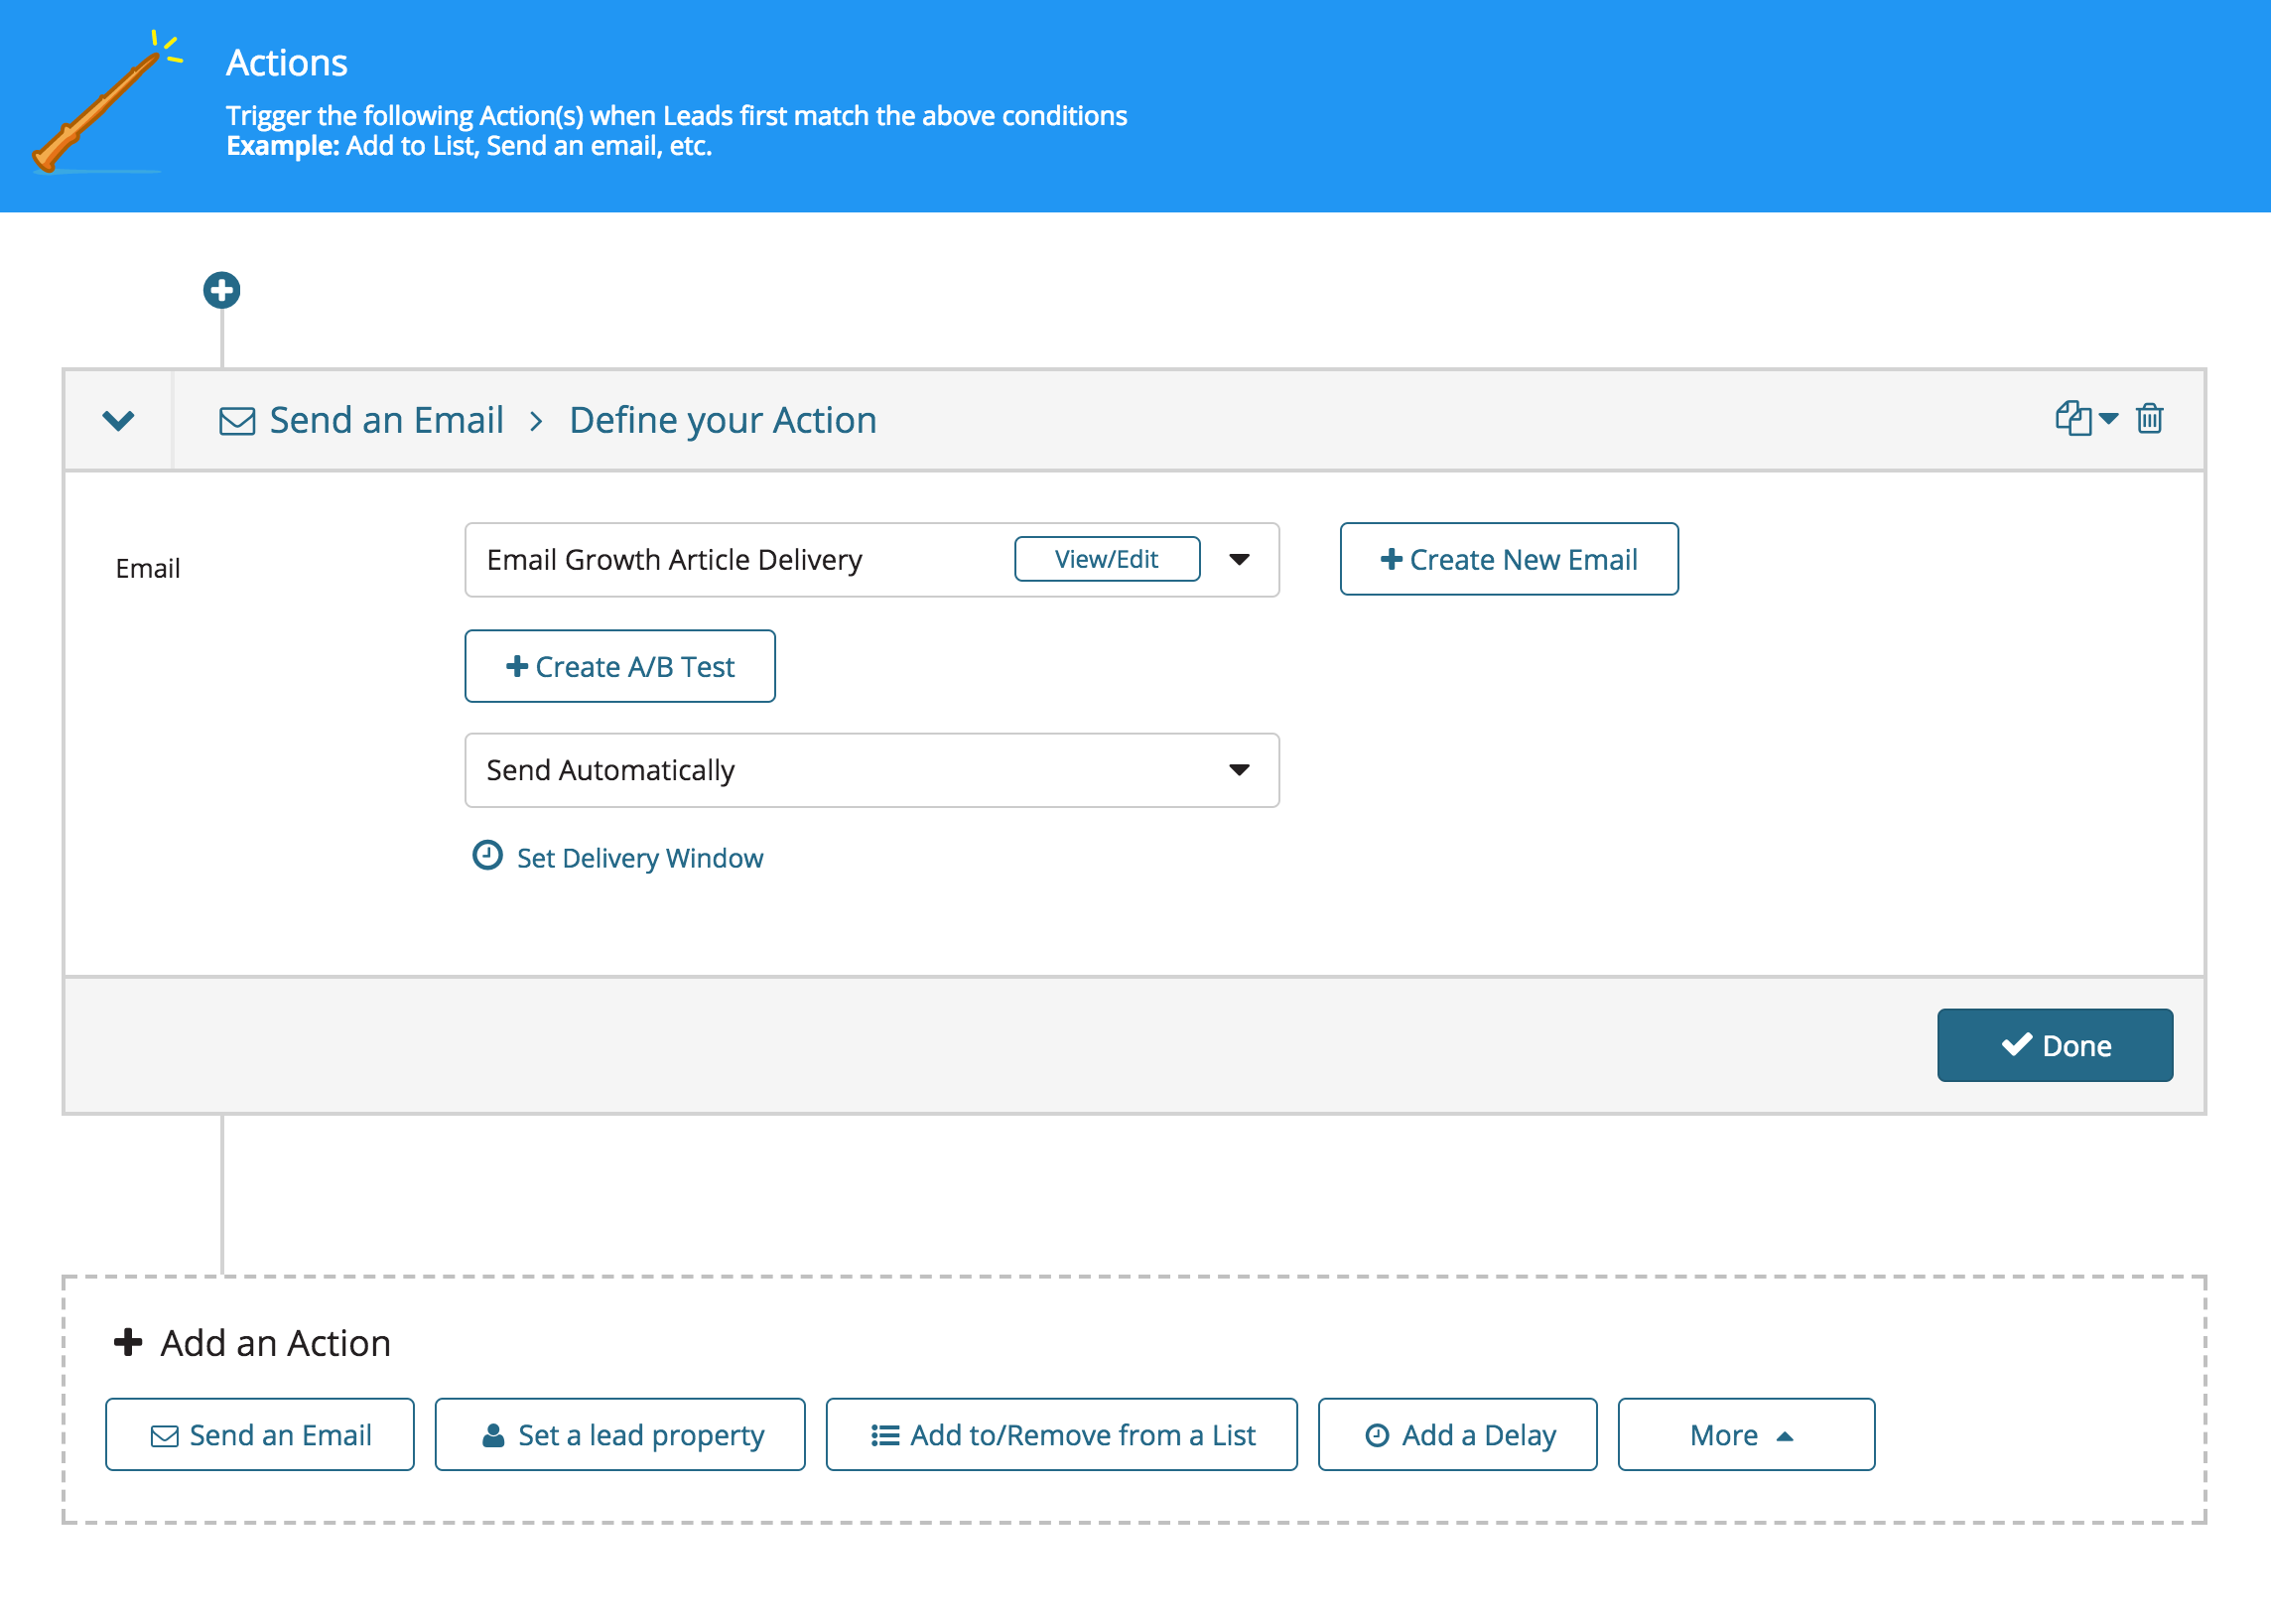Click the Set Delivery Window link
The width and height of the screenshot is (2271, 1624).
pyautogui.click(x=639, y=858)
